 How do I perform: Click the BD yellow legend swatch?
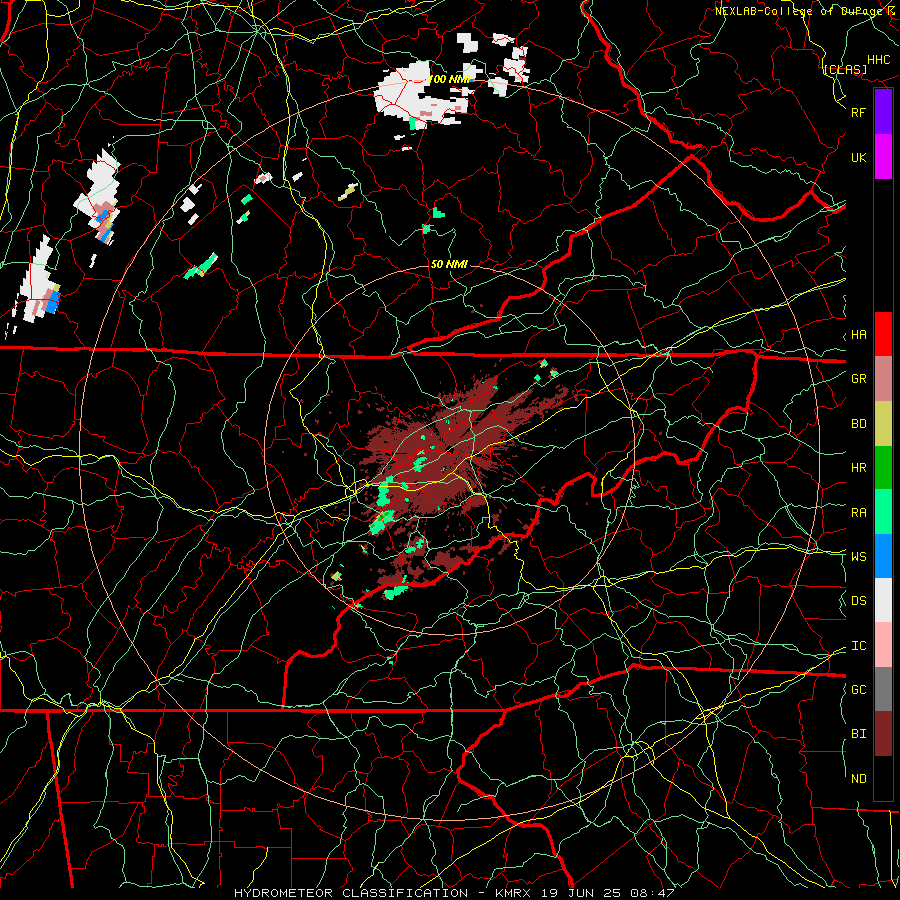(883, 424)
